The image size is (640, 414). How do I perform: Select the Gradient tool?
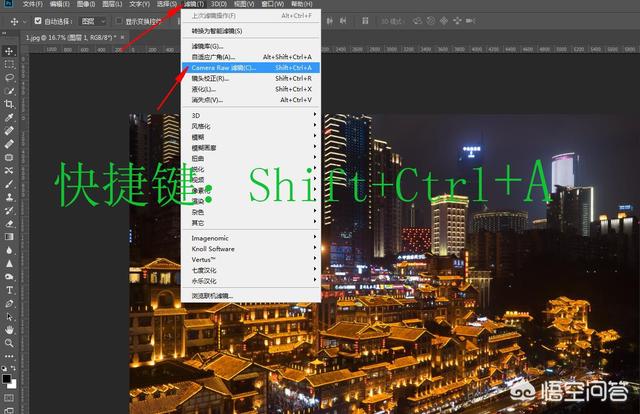tap(9, 236)
